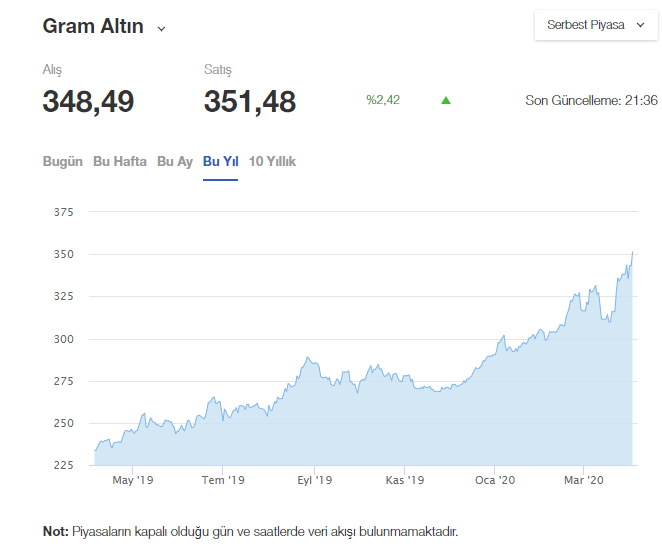This screenshot has width=662, height=552.
Task: Click the Satış price 351,48
Action: (x=249, y=101)
